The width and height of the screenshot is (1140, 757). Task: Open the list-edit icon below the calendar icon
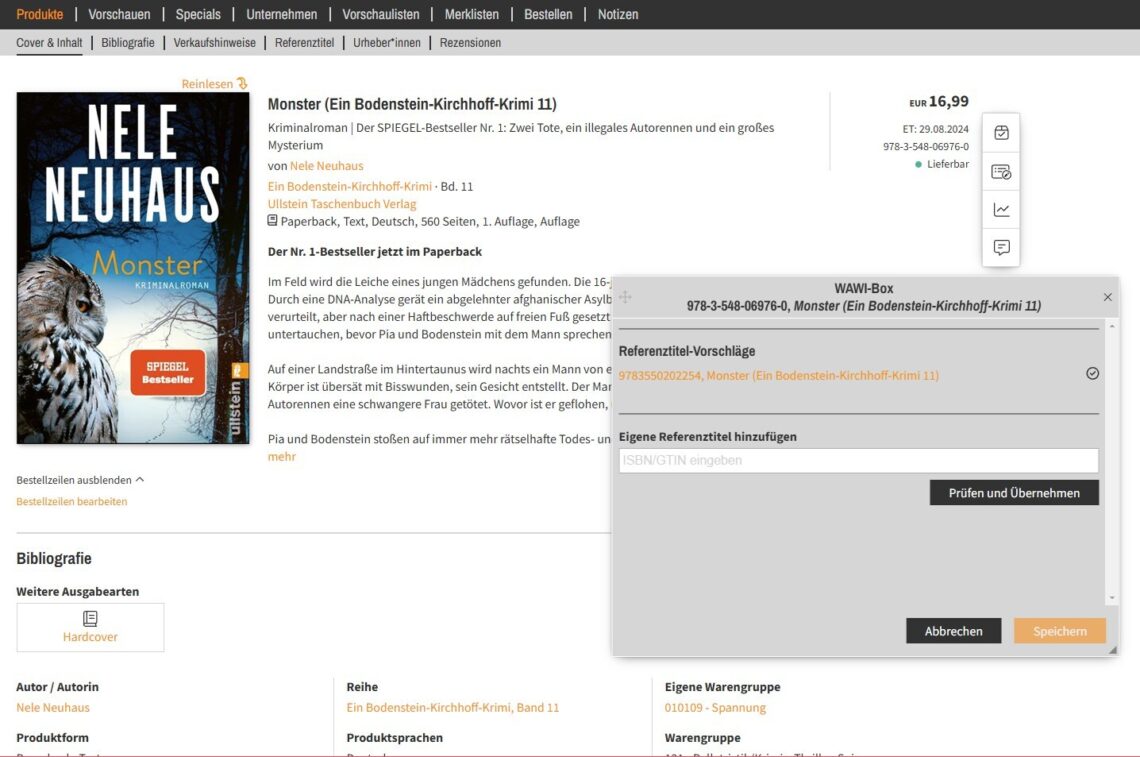click(x=1001, y=172)
